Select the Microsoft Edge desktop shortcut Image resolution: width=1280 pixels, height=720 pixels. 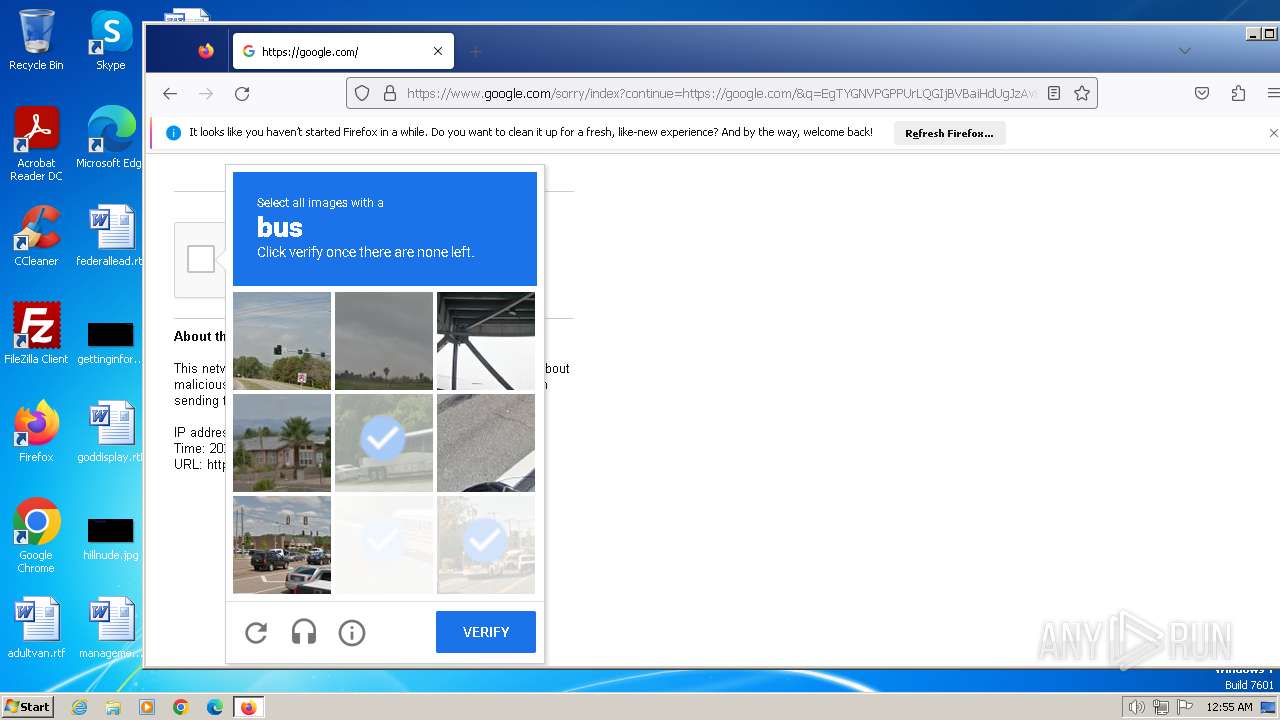pos(111,138)
